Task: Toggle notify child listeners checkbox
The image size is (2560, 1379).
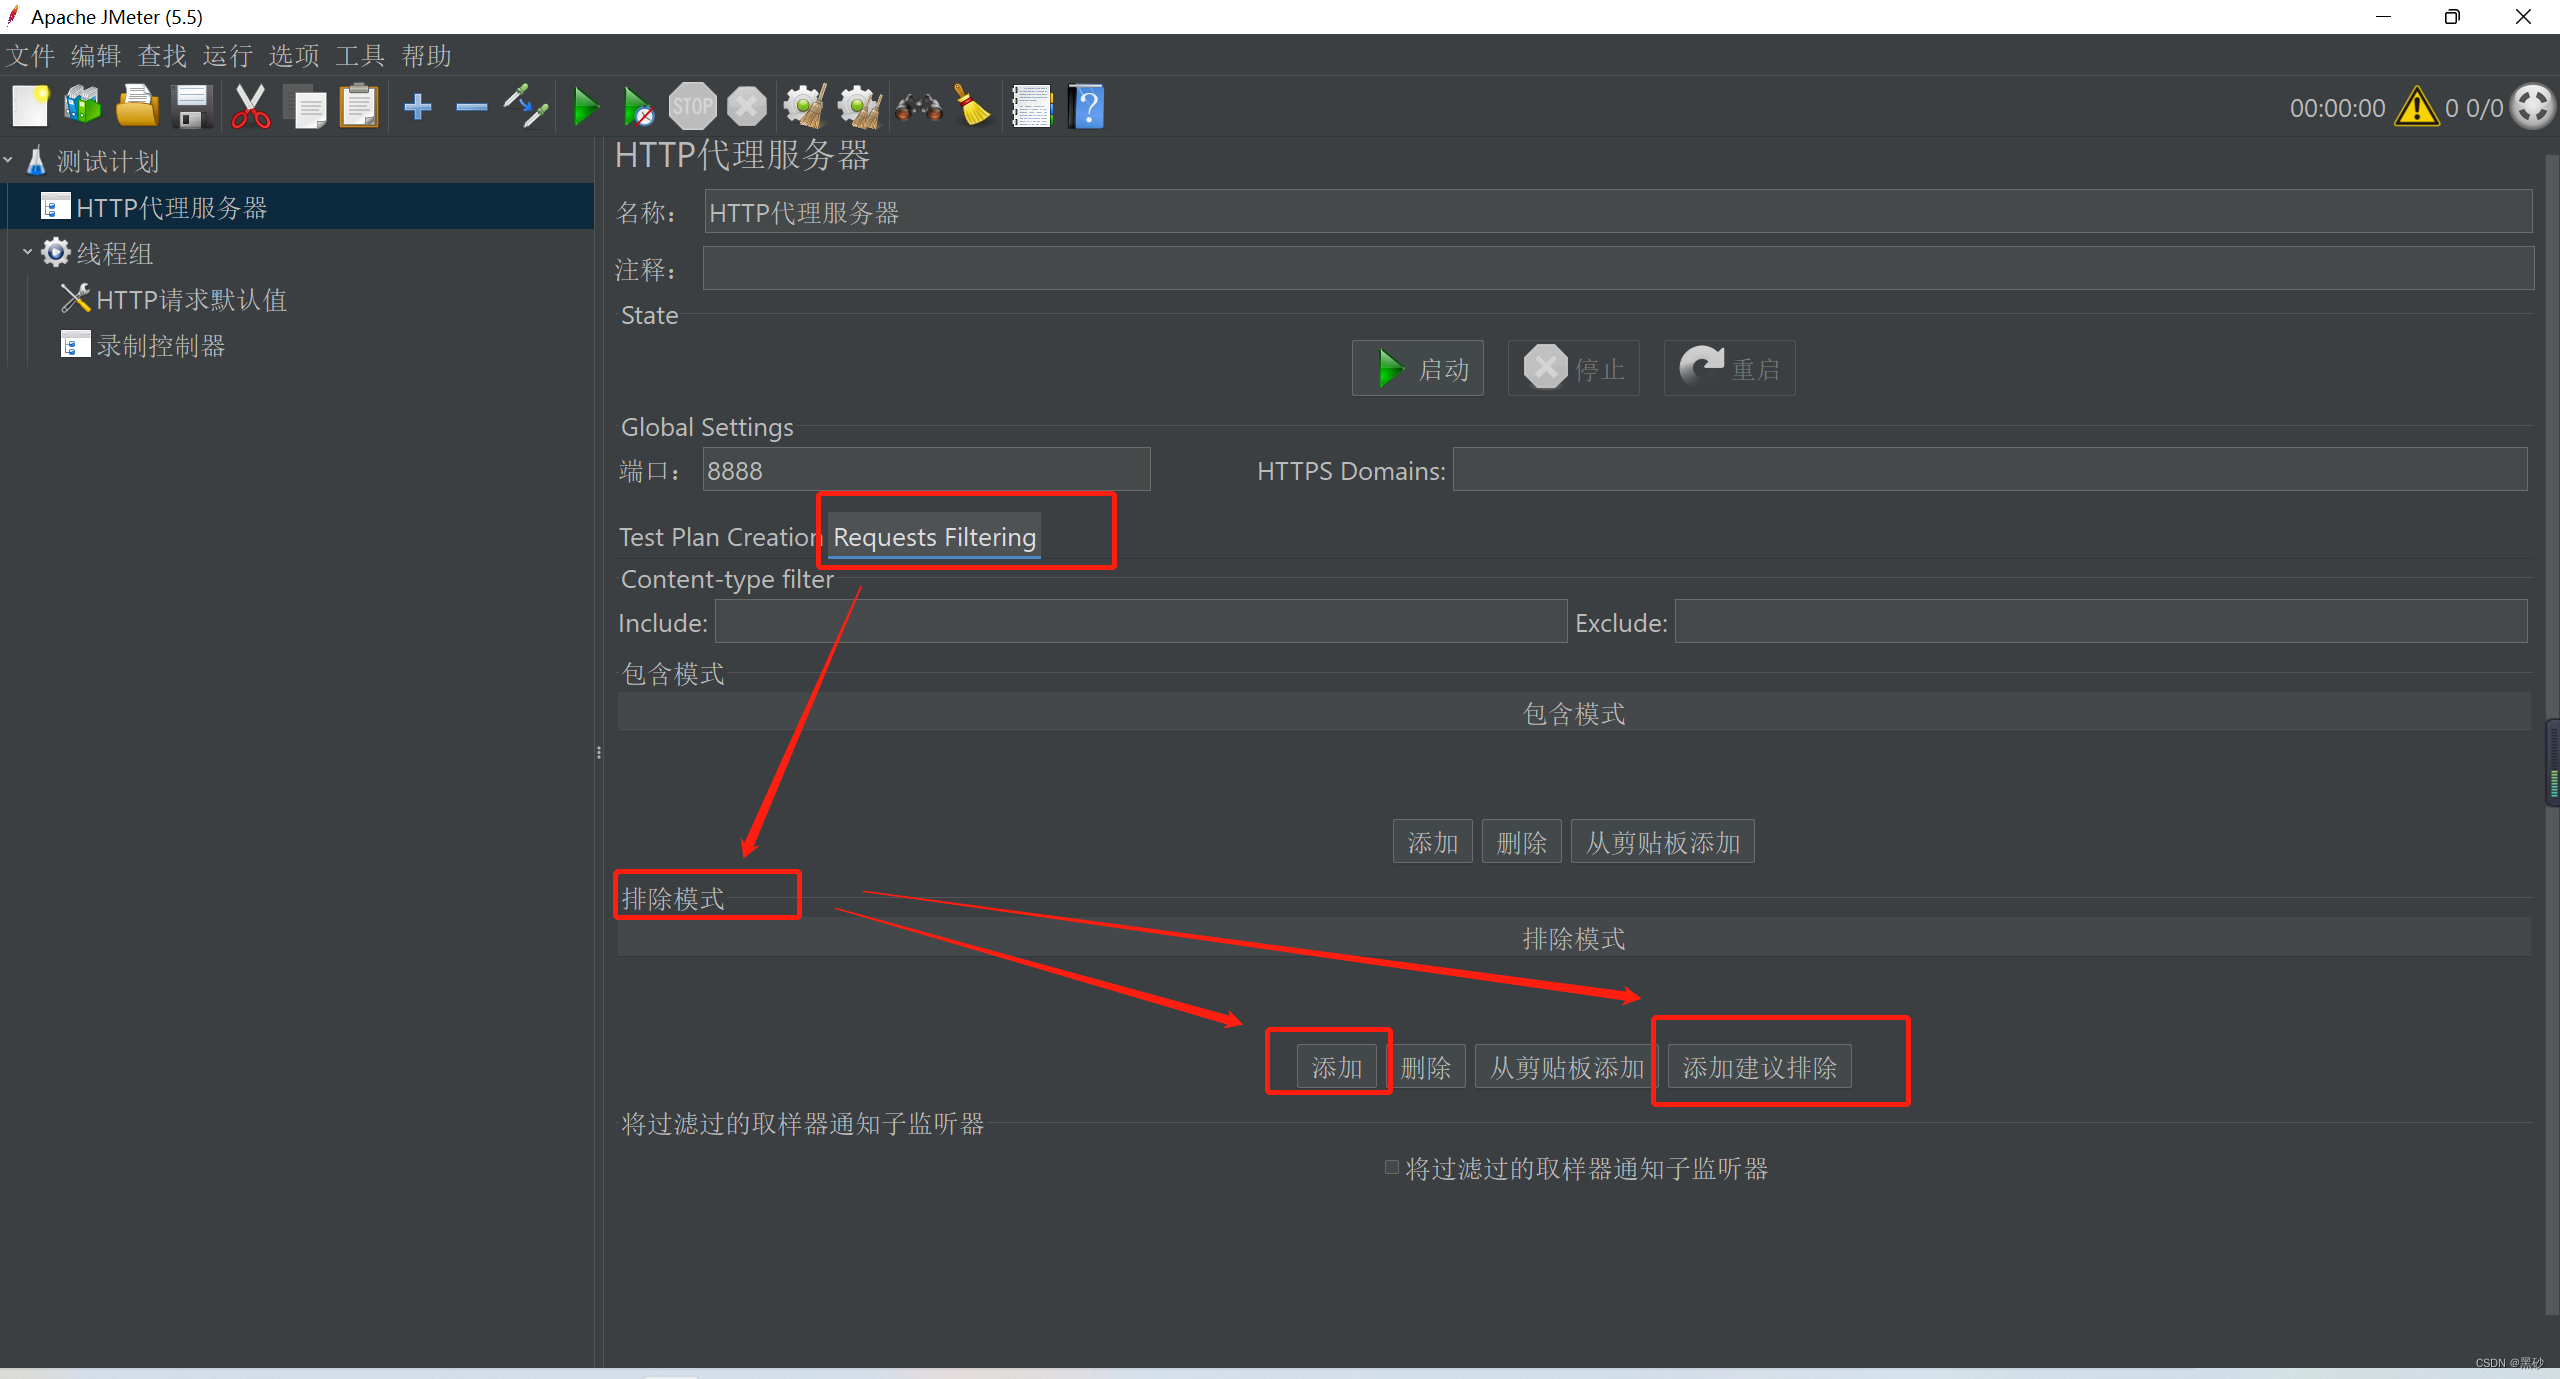Action: tap(1391, 1167)
